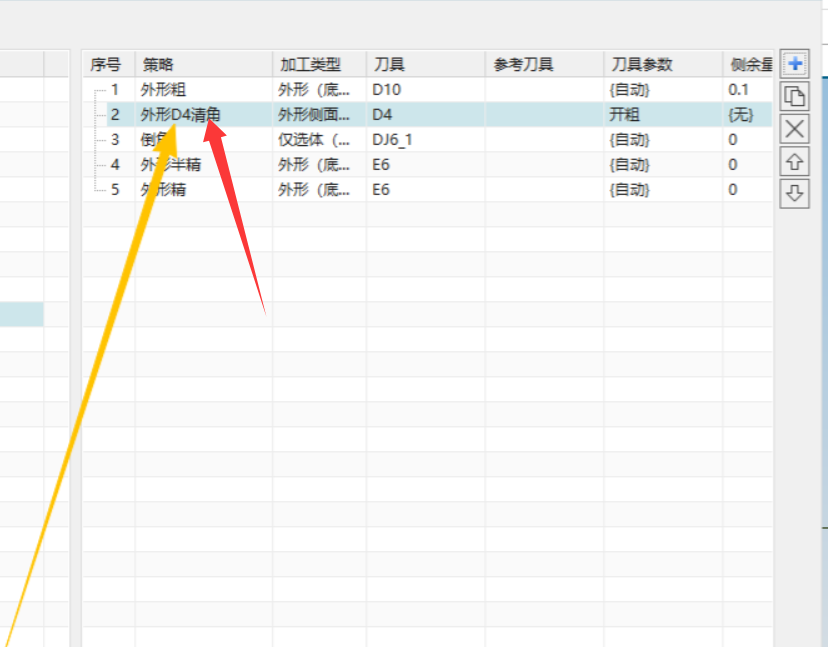The image size is (828, 647).
Task: Select the 外形D4清角 strategy row
Action: (427, 115)
